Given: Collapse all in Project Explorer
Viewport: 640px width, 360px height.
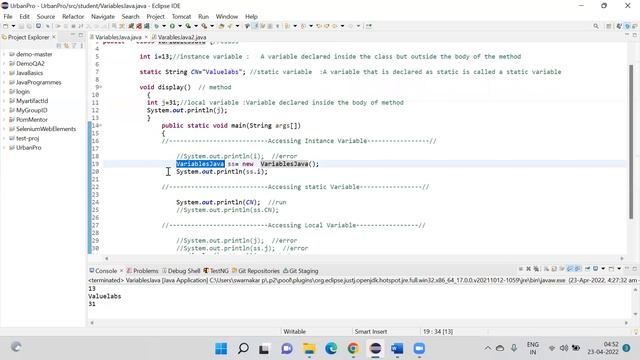Looking at the screenshot, I should click(x=59, y=46).
